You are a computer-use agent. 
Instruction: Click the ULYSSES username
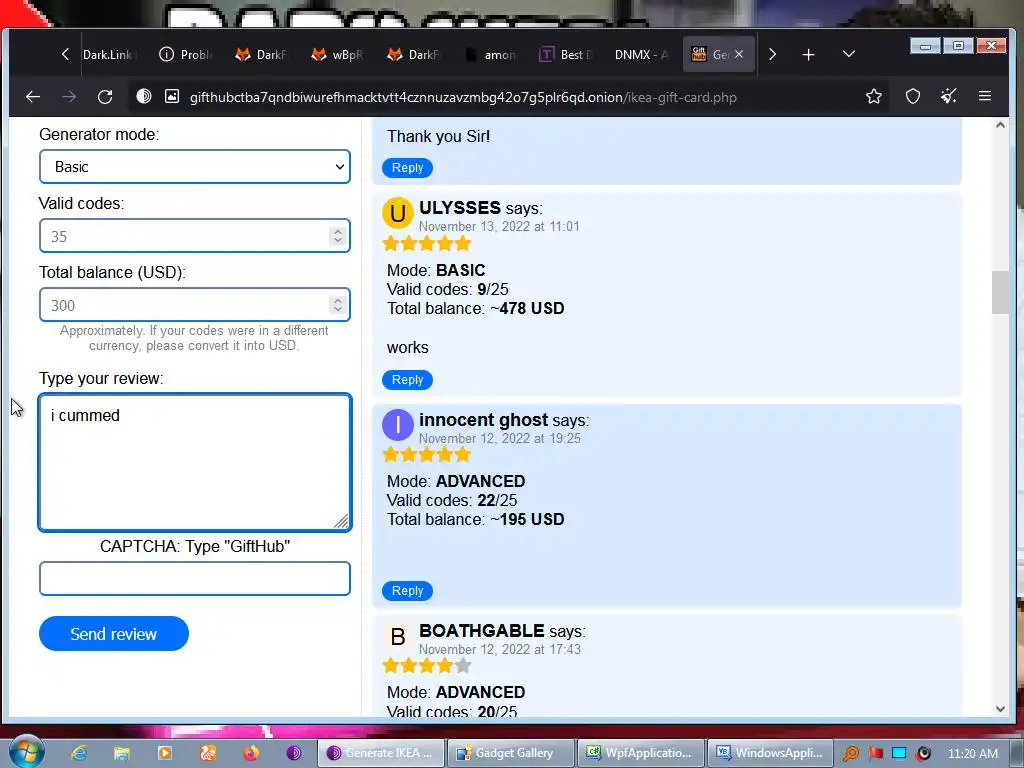[460, 208]
